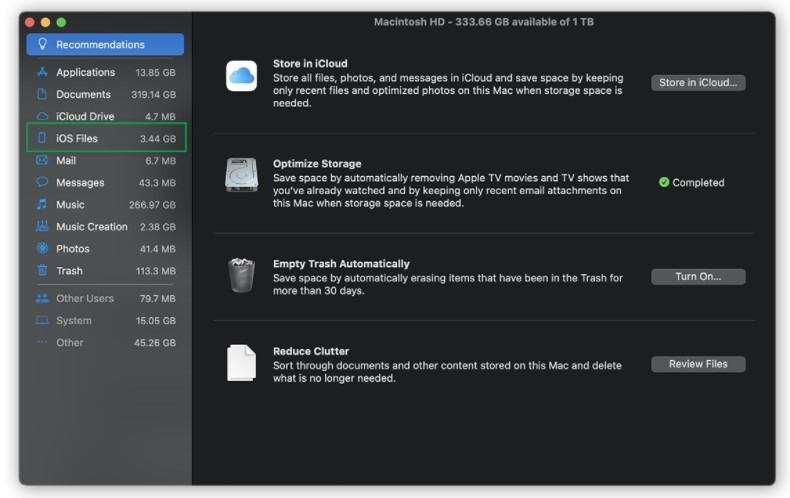This screenshot has width=790, height=498.
Task: Click the Photos sidebar icon
Action: (42, 248)
